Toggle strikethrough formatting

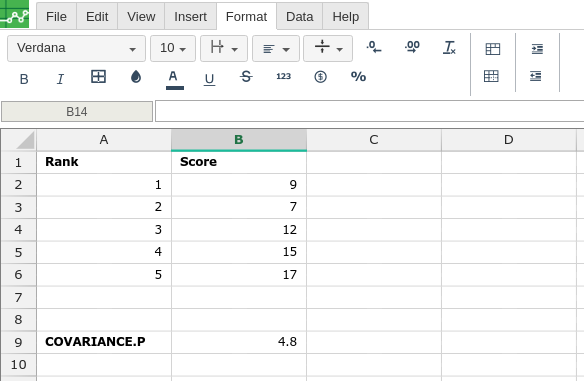coord(246,77)
